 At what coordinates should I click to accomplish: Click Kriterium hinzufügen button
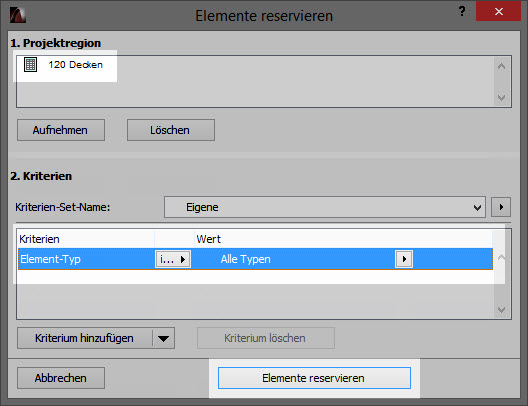point(85,338)
